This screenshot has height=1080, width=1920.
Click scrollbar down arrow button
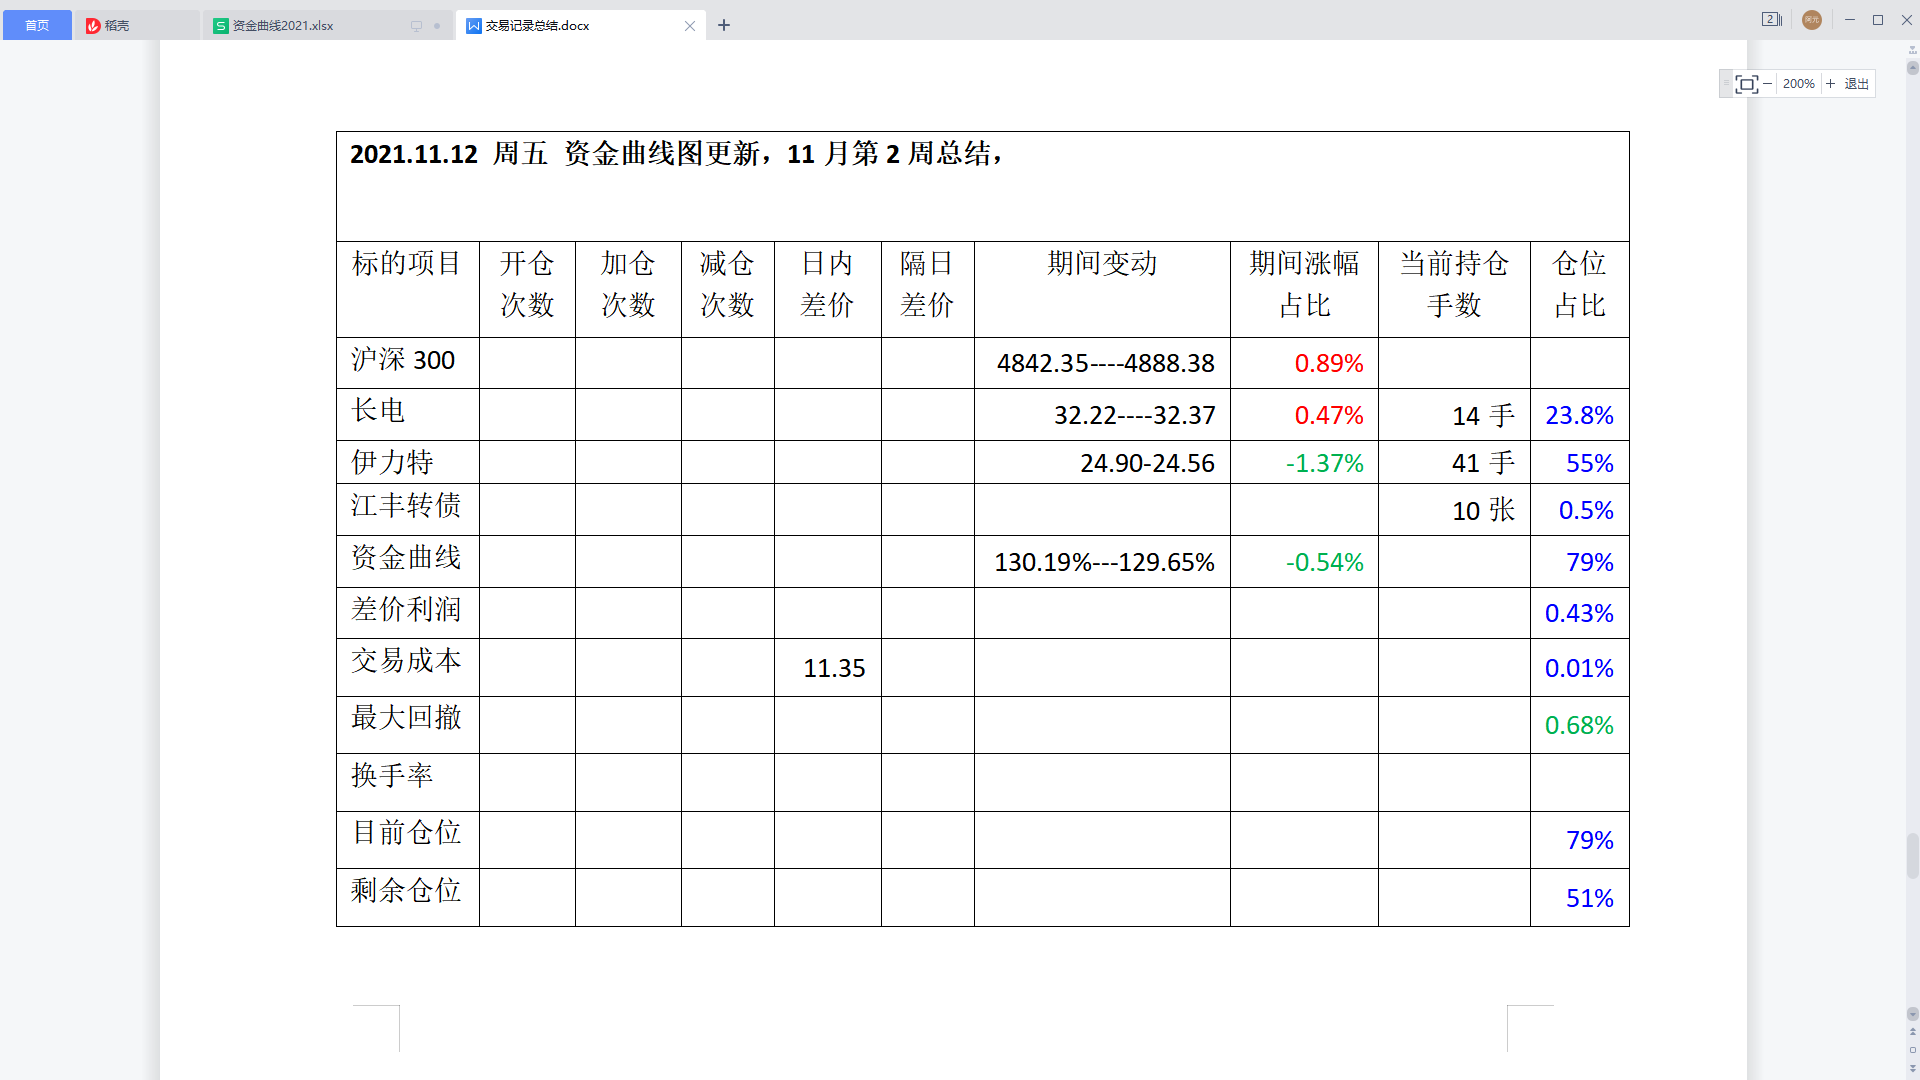(1912, 1014)
